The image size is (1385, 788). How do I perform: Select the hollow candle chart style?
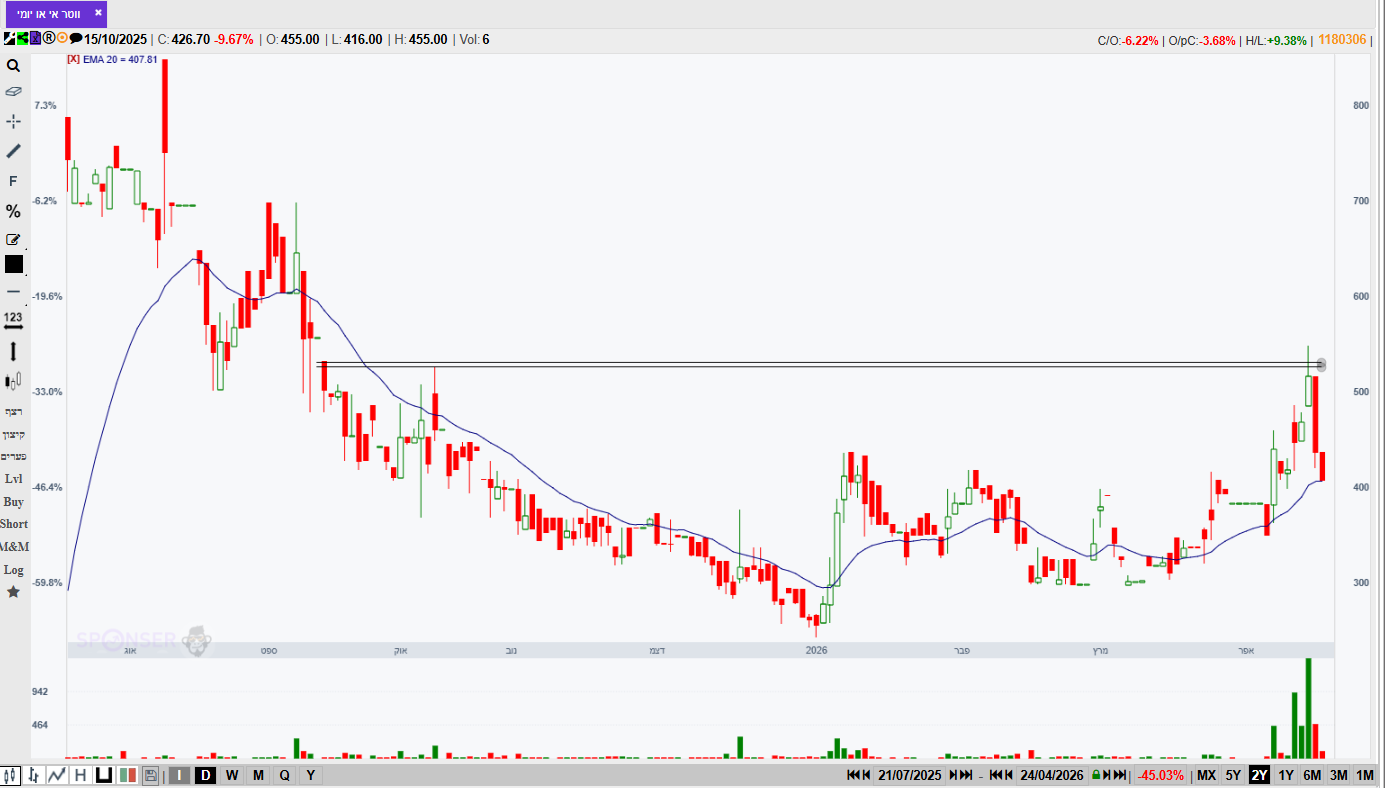(x=103, y=775)
